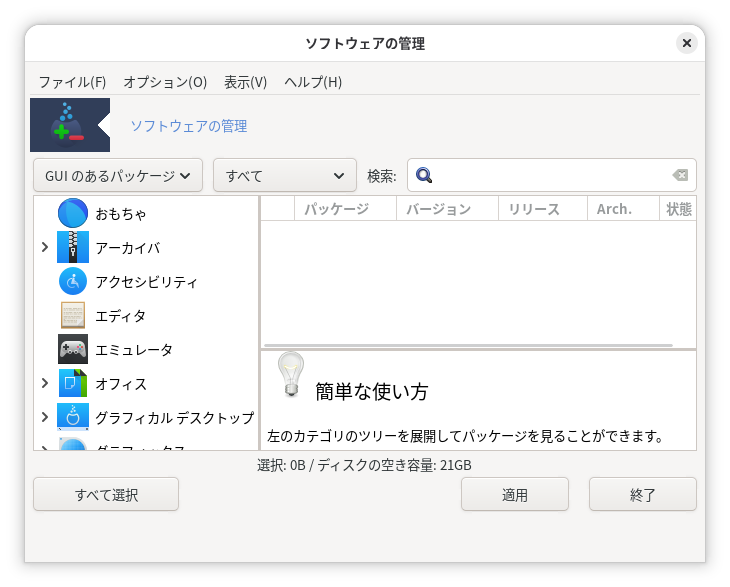Sort by the パッケージ column header
Screen dimensions: 730x587
pos(345,209)
